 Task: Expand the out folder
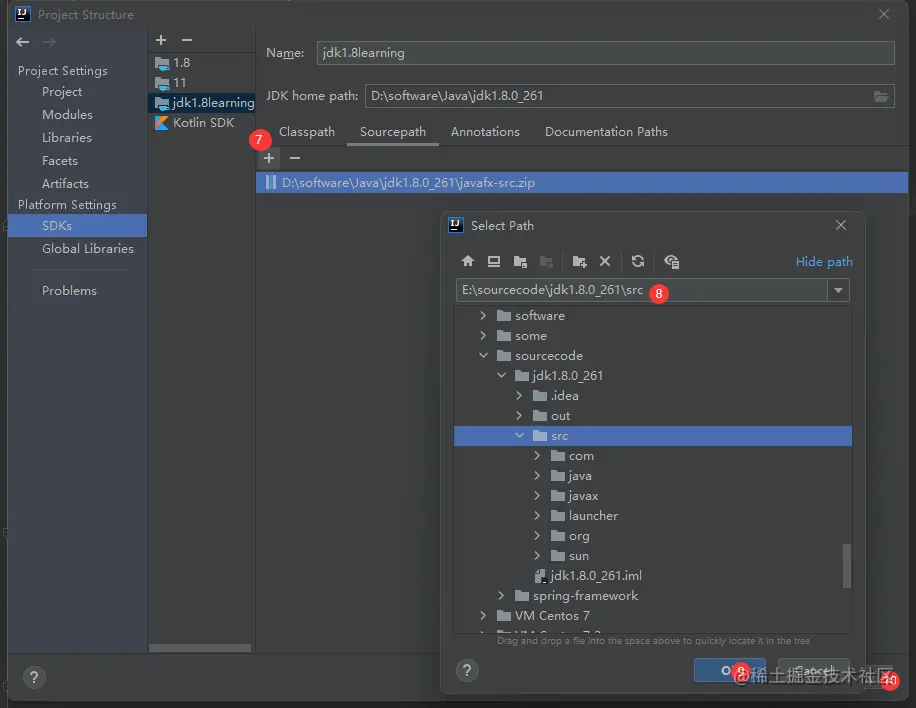519,415
